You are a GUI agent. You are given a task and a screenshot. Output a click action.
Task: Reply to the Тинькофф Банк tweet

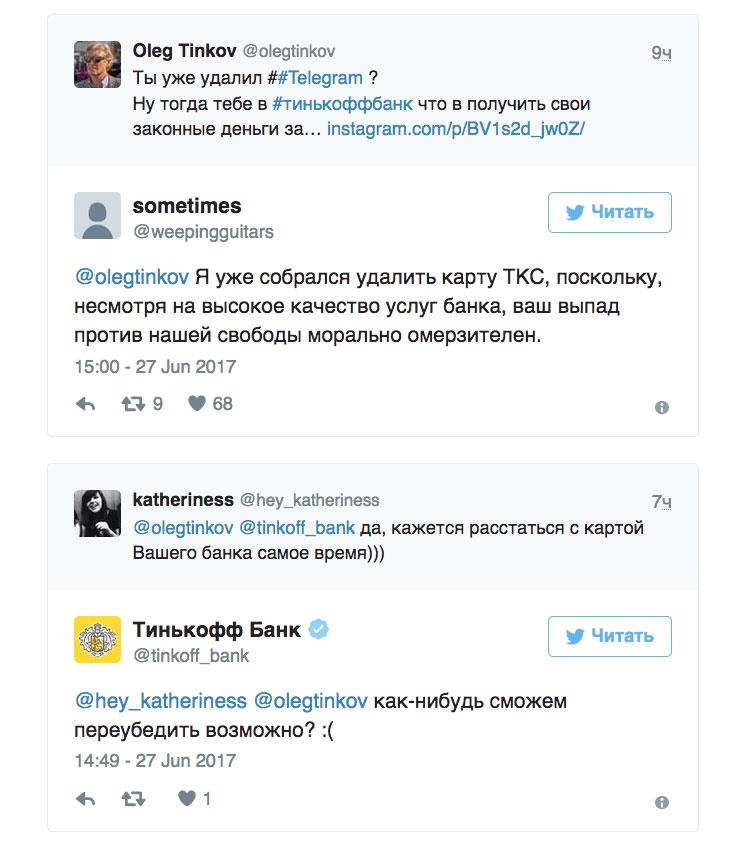86,798
